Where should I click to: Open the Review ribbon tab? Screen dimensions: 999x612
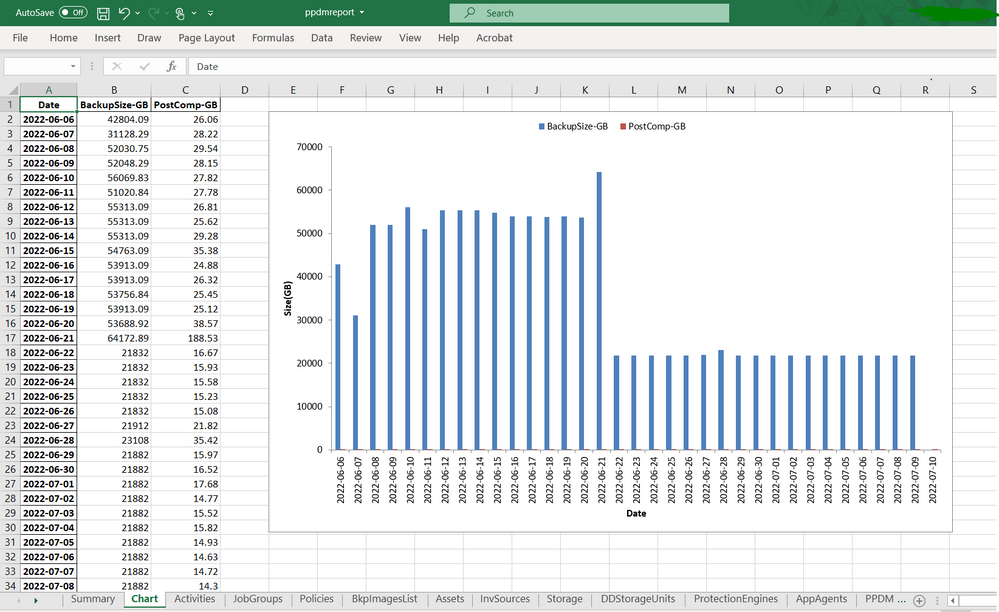pos(366,38)
